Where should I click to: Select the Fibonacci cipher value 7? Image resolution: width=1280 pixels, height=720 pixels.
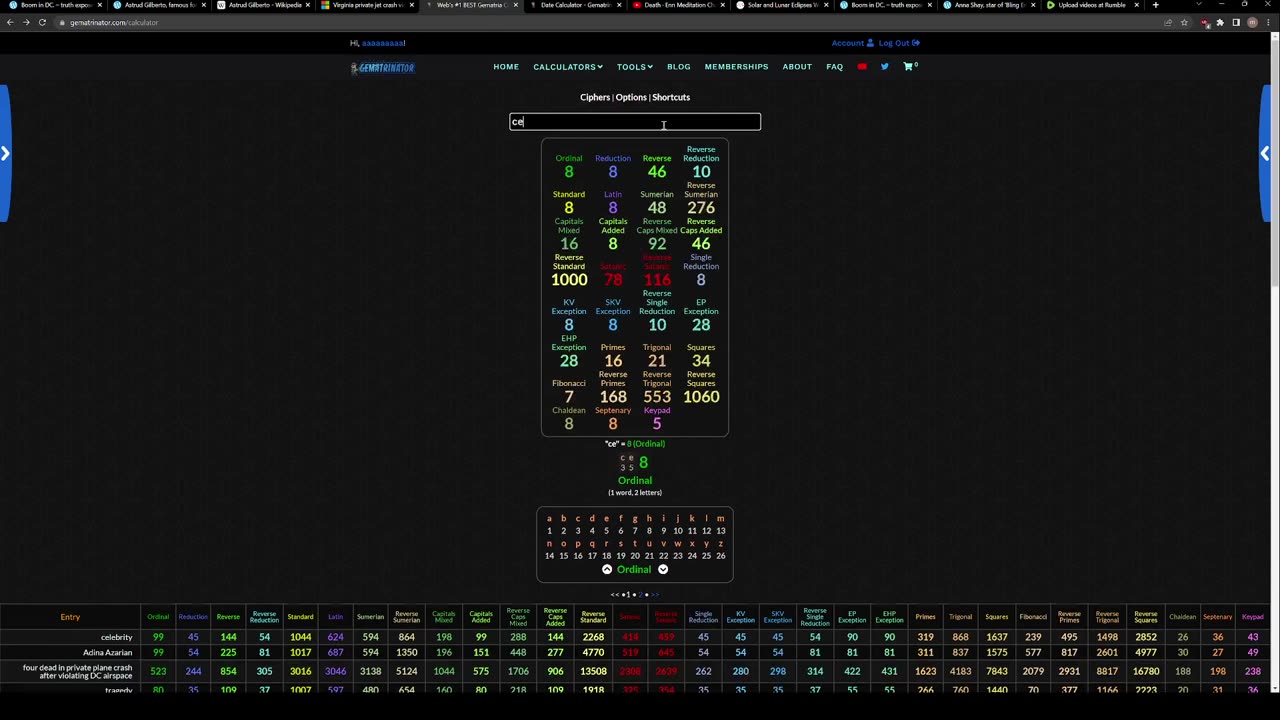[x=569, y=397]
